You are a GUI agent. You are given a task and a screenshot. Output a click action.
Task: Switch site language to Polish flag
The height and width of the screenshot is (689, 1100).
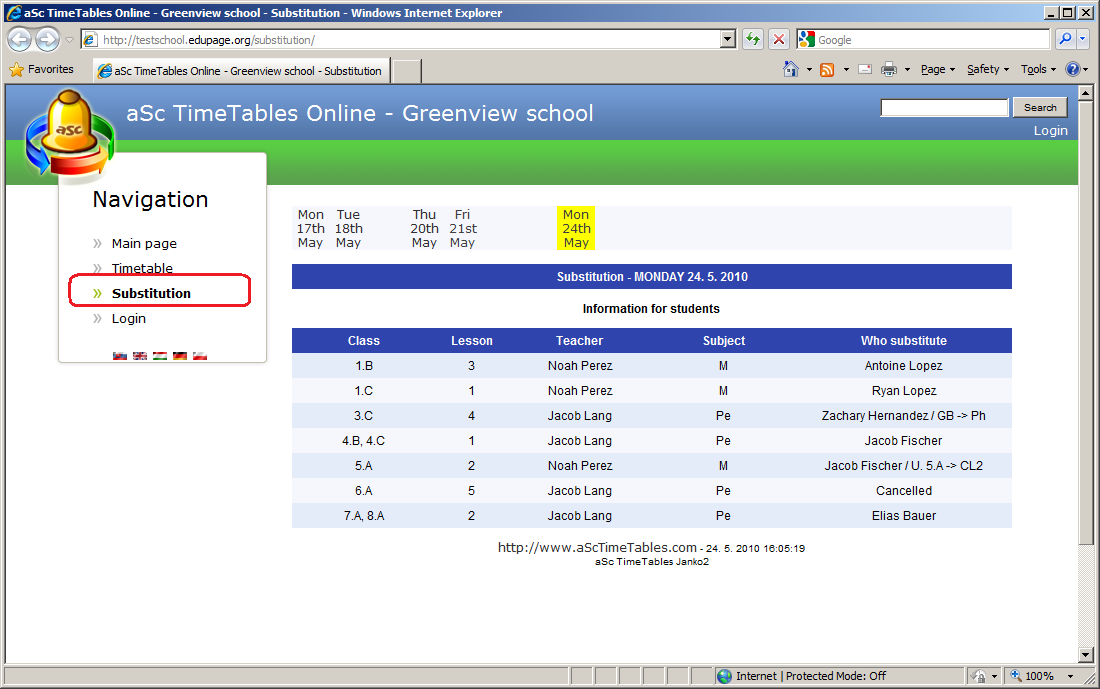(200, 356)
